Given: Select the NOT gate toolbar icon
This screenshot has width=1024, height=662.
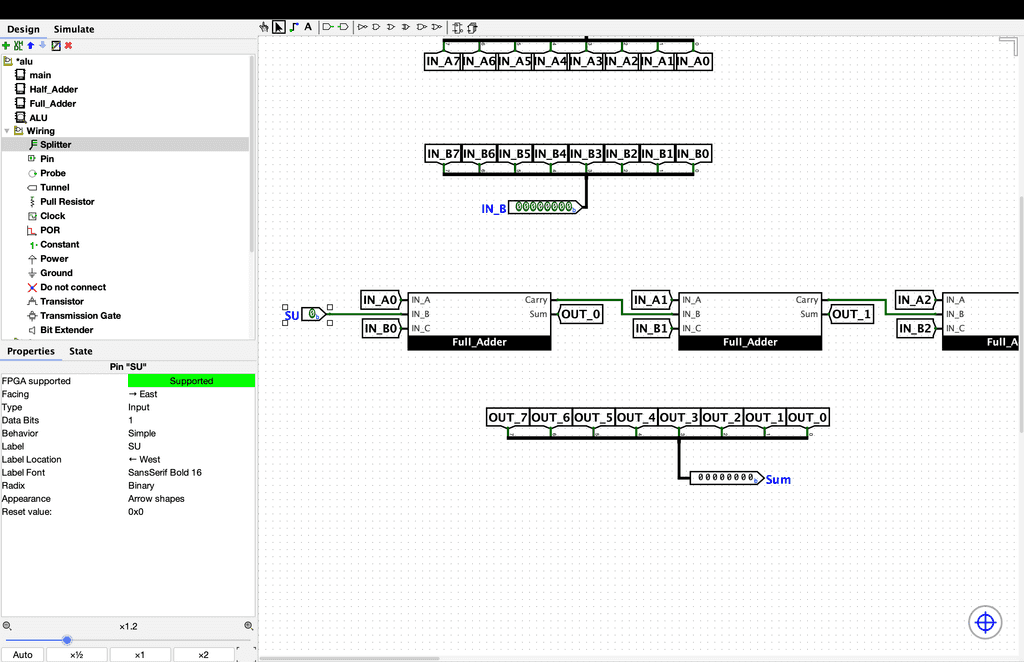Looking at the screenshot, I should (362, 27).
